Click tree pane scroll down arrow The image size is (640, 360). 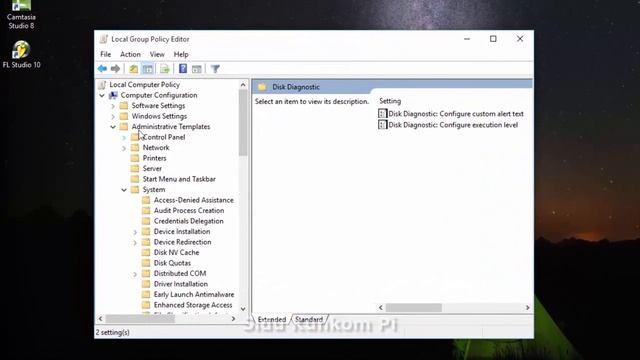coord(243,309)
